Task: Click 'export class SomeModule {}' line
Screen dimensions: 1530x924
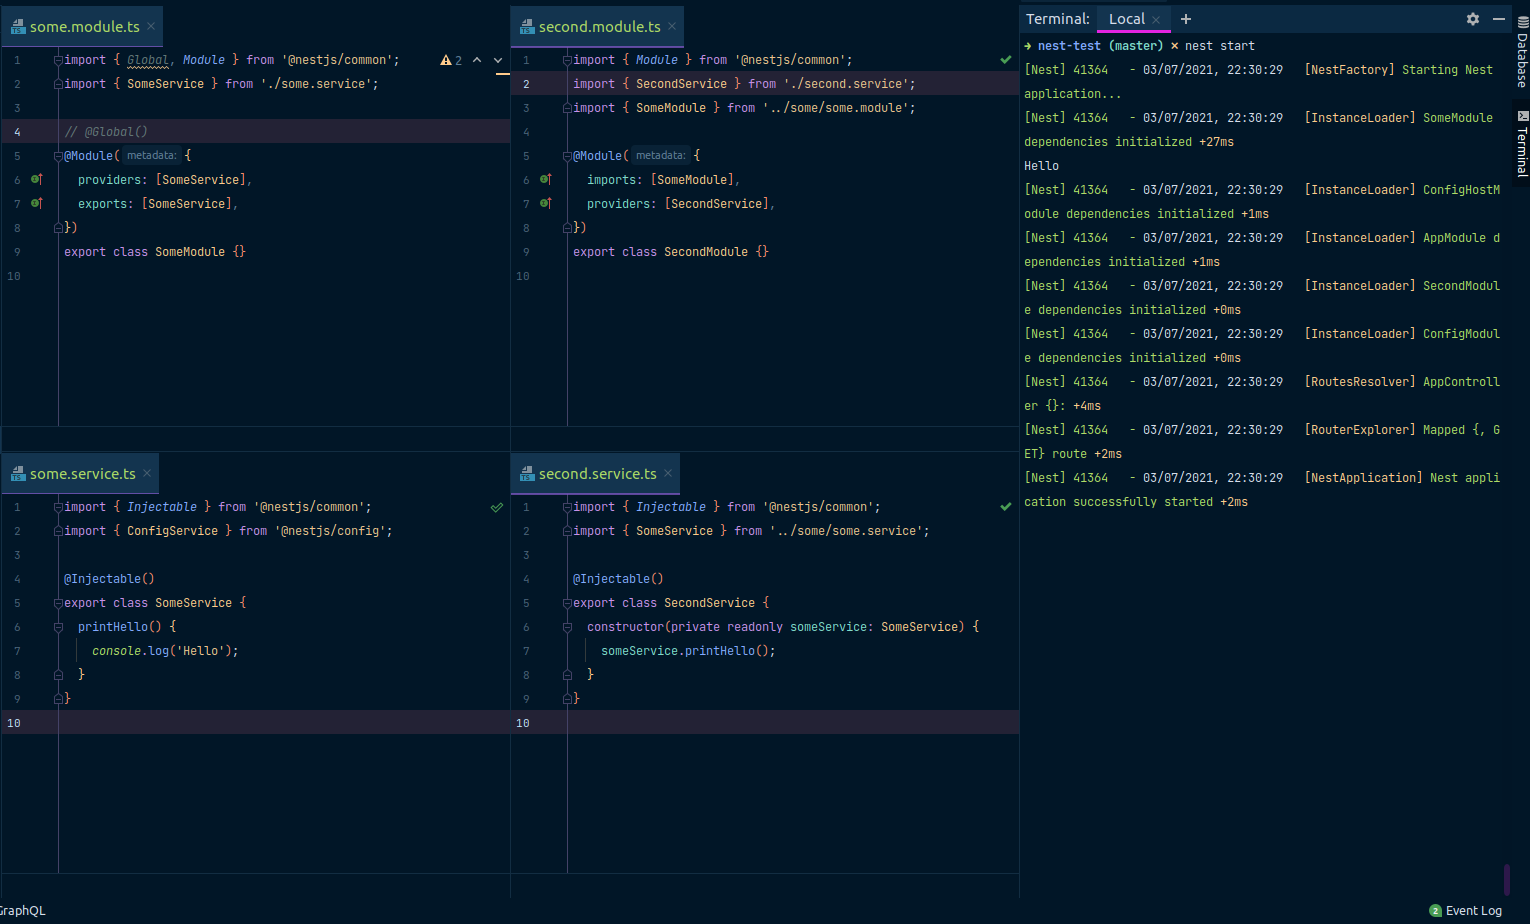Action: tap(155, 252)
